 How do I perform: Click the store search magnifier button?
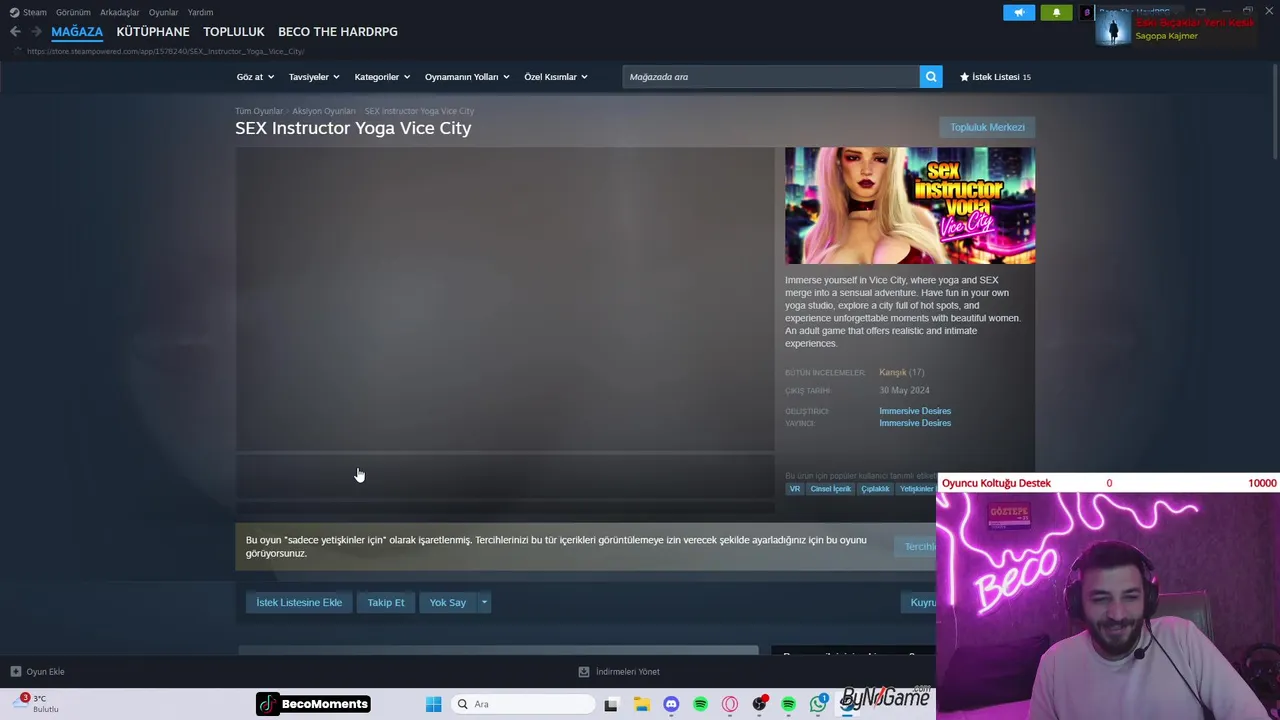[x=931, y=77]
